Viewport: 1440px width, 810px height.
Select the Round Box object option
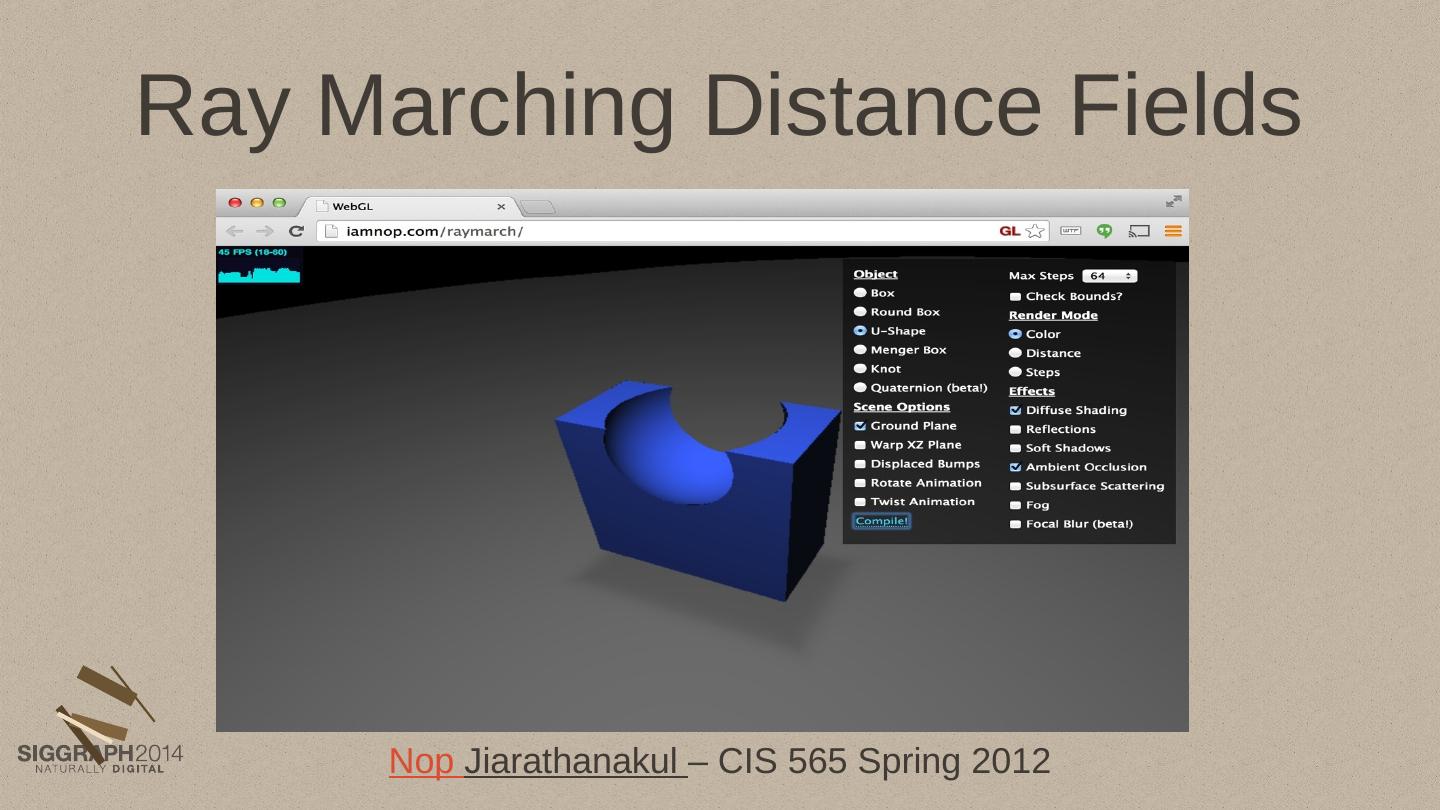[860, 312]
